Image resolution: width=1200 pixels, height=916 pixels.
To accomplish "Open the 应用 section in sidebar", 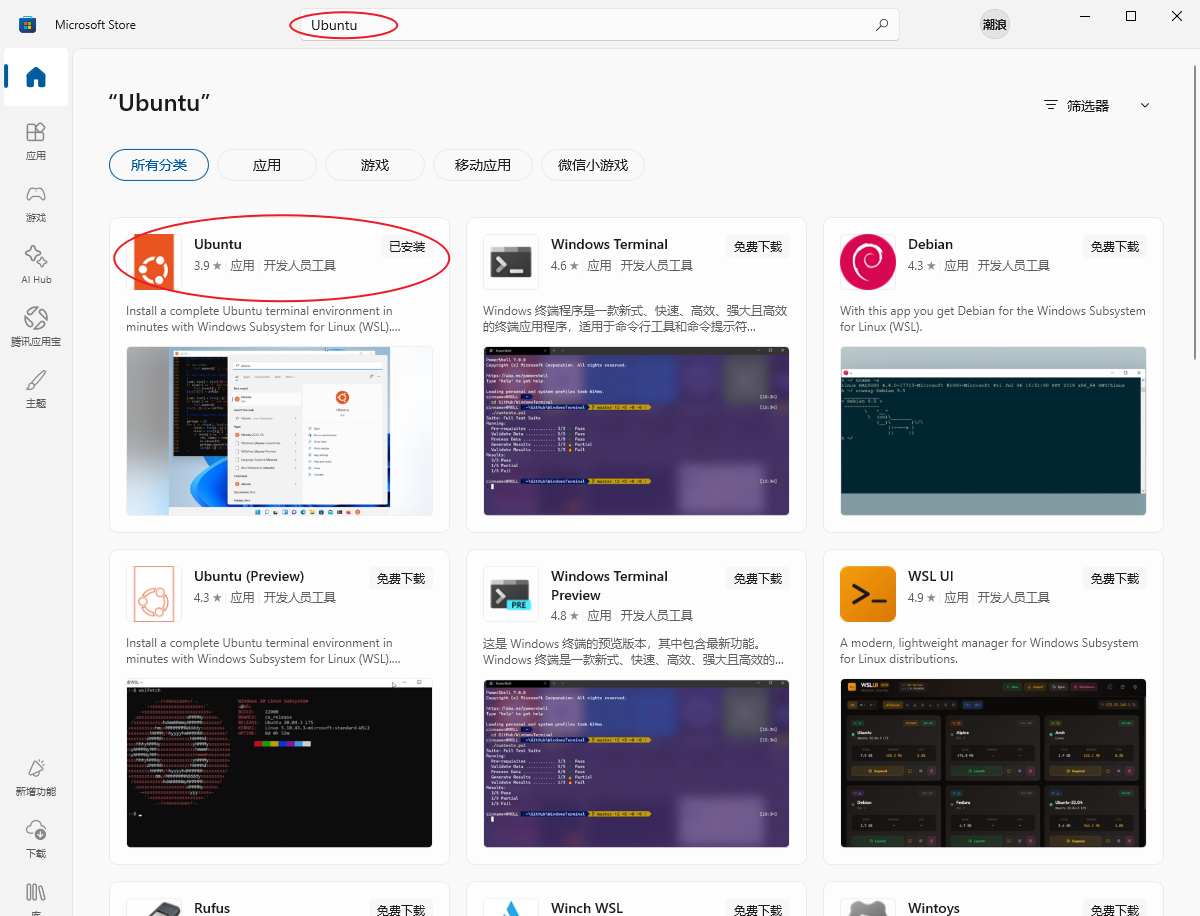I will click(36, 141).
